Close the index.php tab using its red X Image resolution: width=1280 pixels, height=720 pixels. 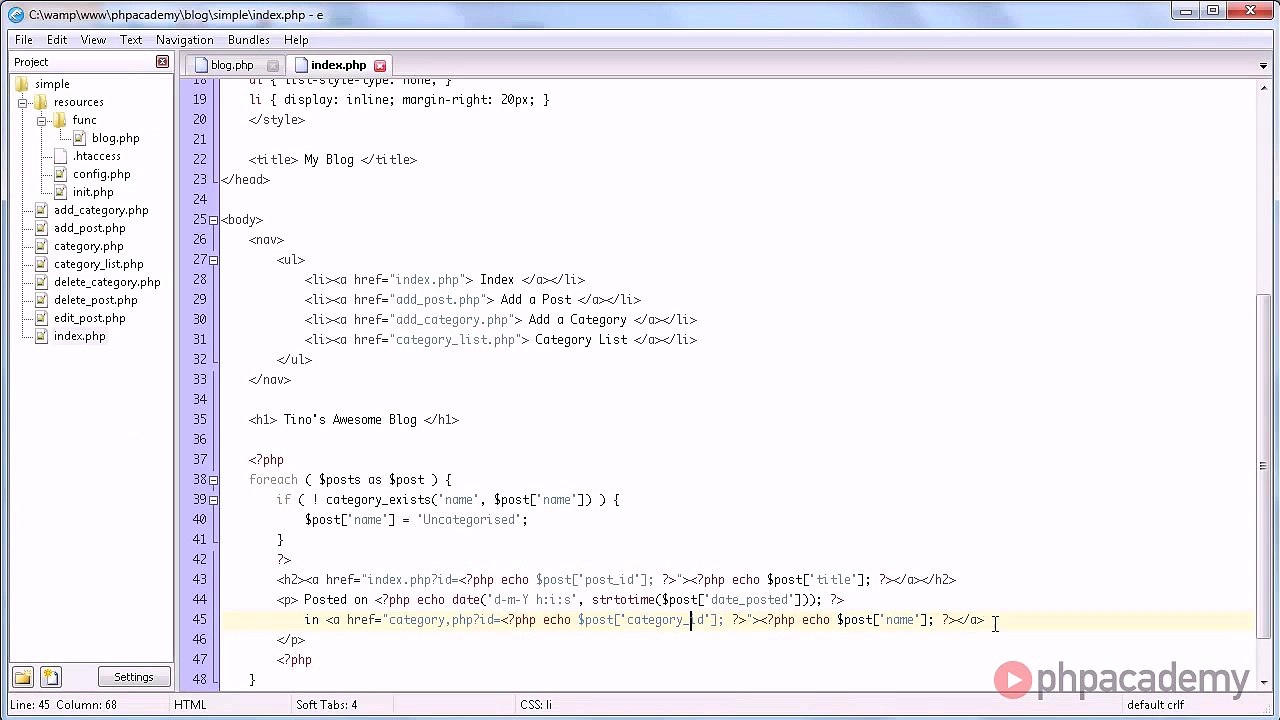click(380, 66)
